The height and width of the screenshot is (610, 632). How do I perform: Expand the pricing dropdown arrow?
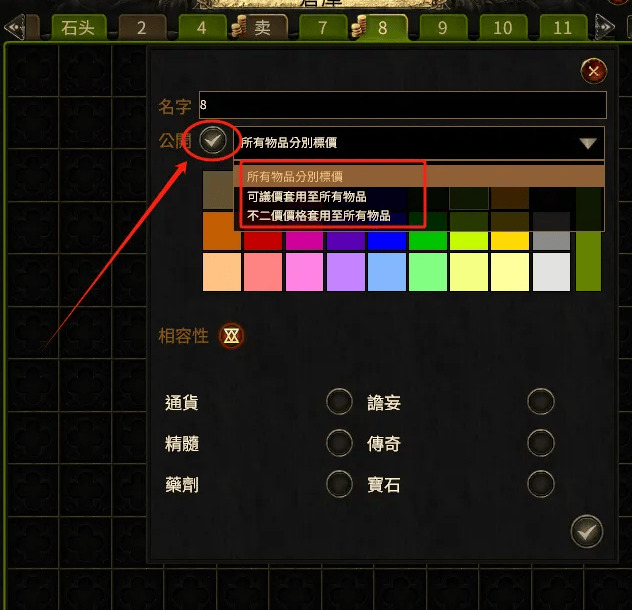[x=588, y=143]
